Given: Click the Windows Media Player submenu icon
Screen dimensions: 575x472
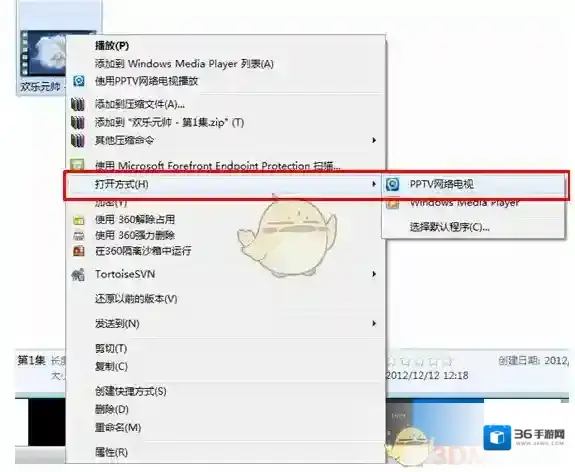Looking at the screenshot, I should 392,203.
